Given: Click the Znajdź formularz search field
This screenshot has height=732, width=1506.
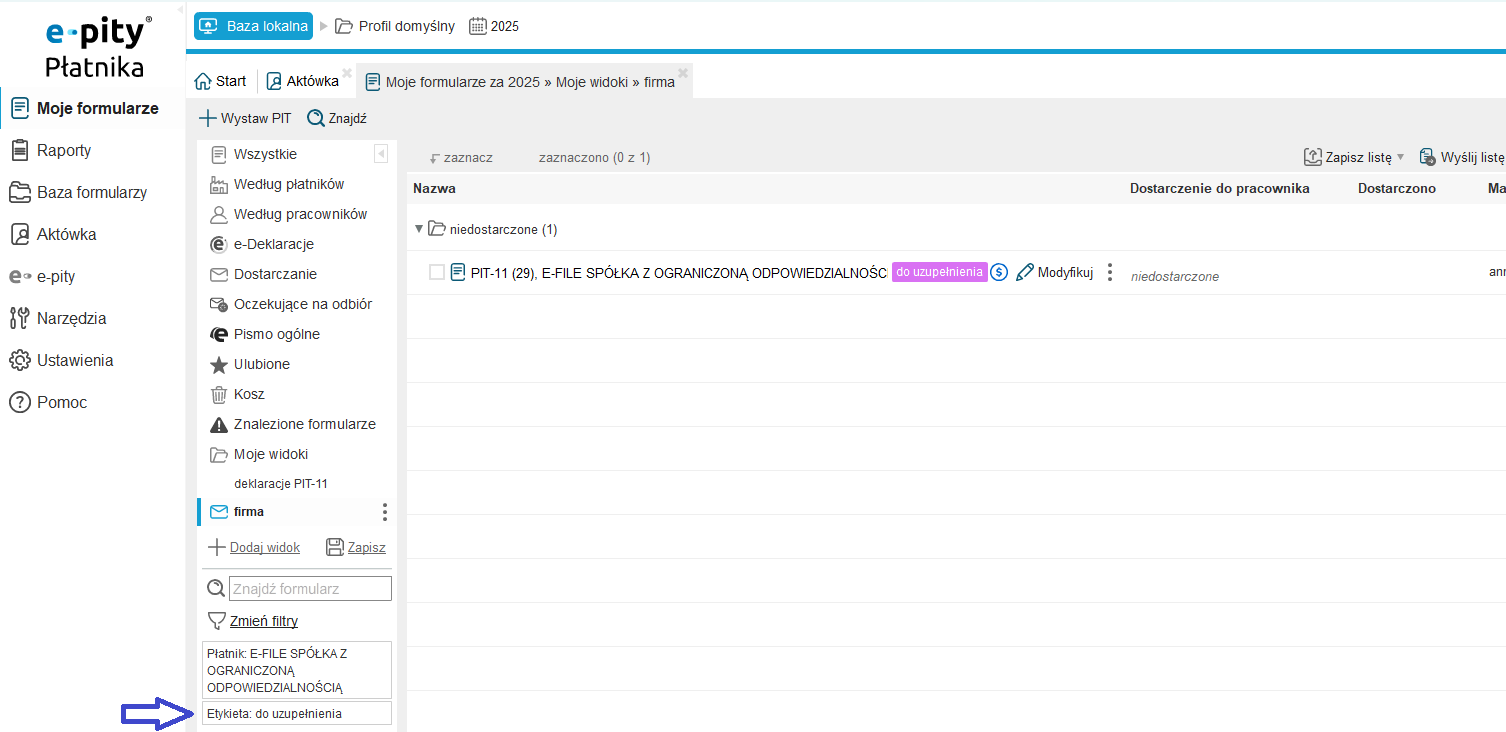Looking at the screenshot, I should pos(310,588).
